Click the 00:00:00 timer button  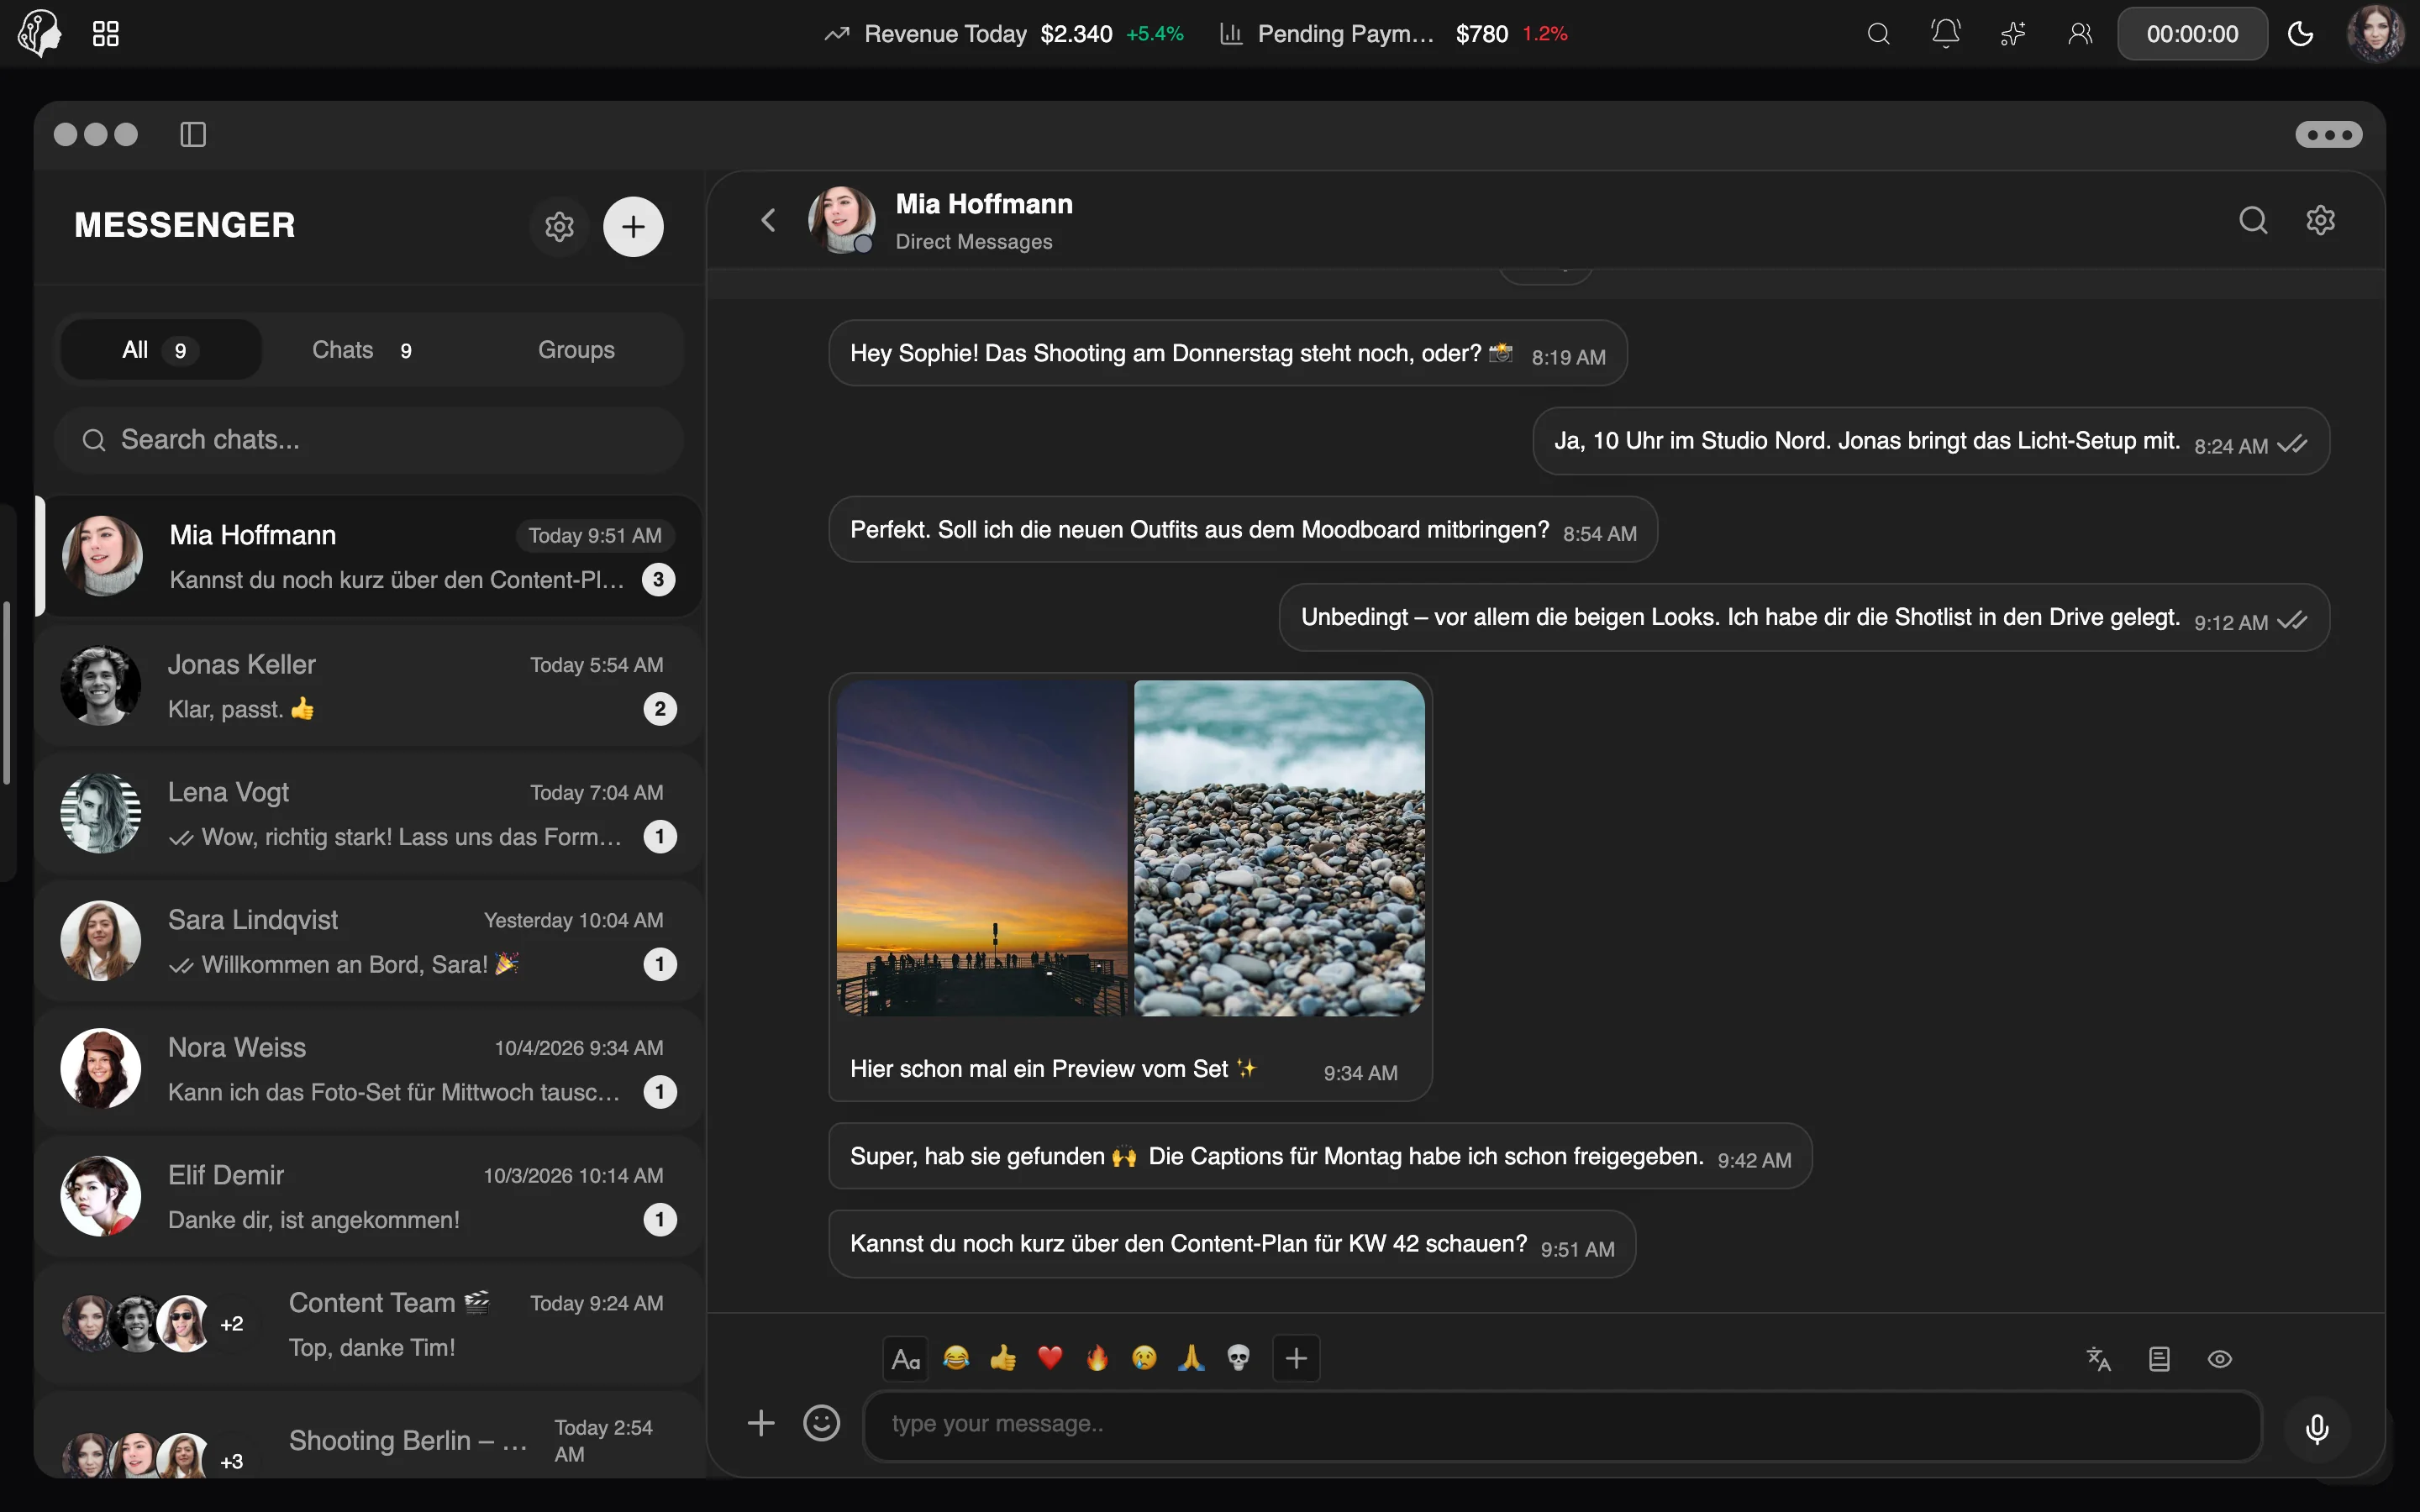point(2192,34)
